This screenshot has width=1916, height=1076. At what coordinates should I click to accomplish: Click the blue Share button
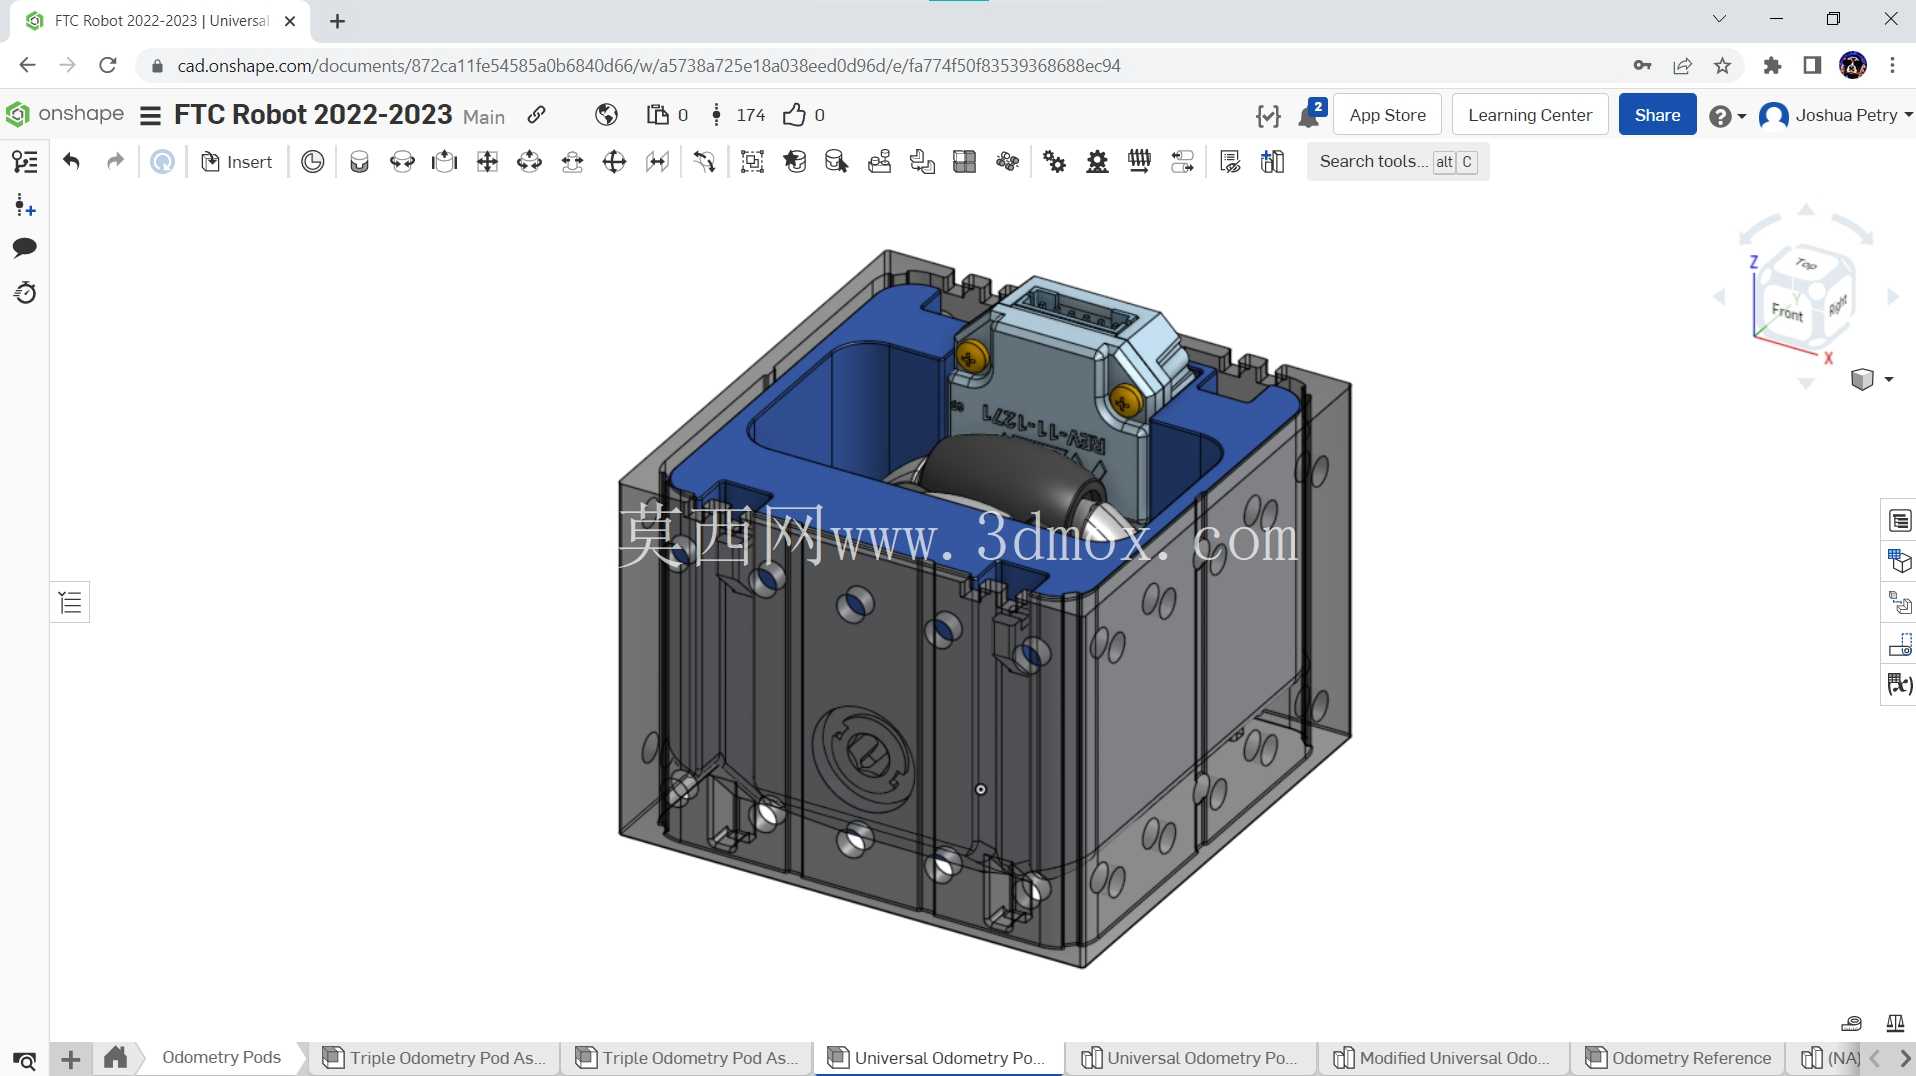(x=1657, y=115)
